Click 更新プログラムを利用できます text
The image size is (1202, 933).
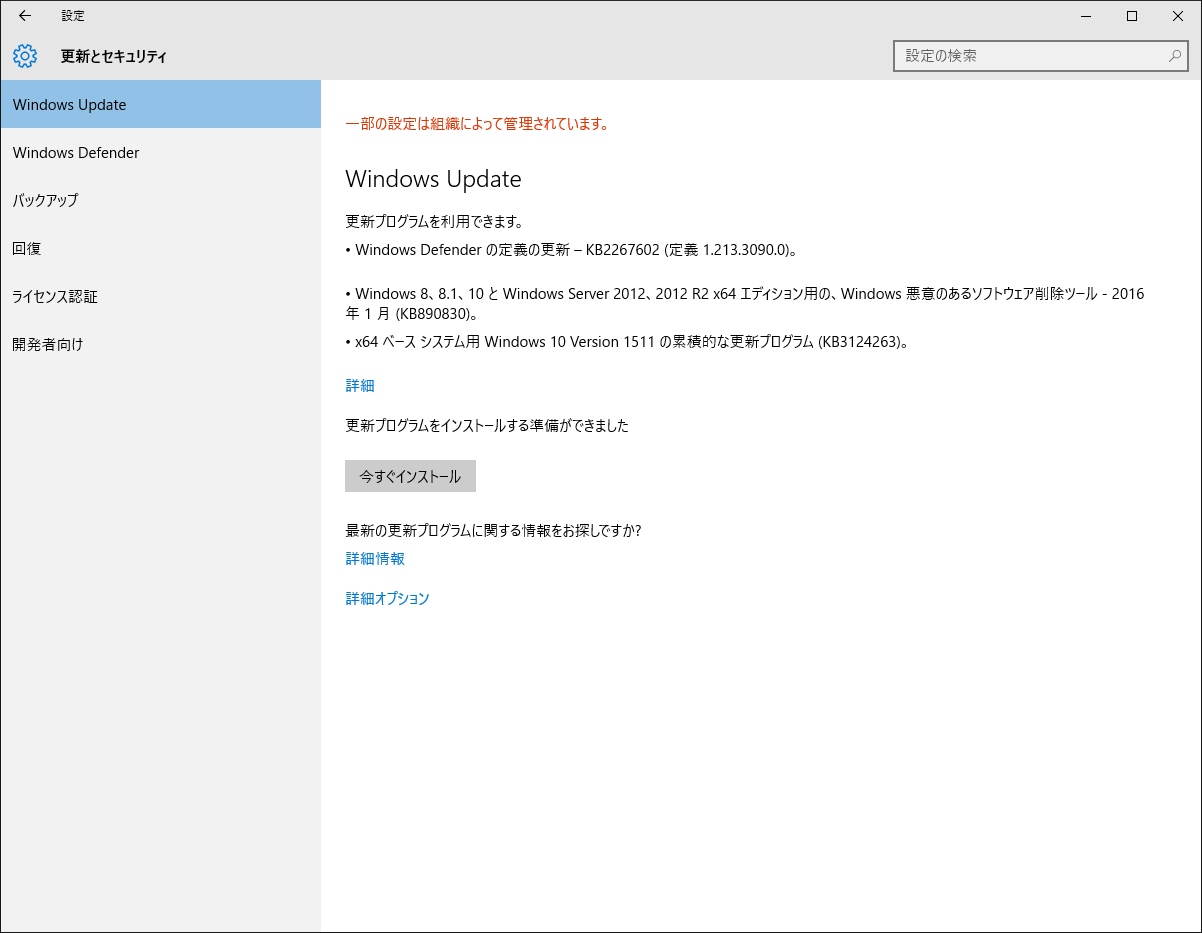point(435,222)
